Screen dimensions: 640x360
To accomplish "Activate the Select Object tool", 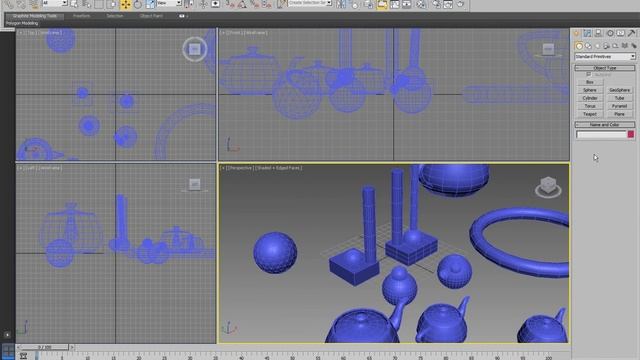I will click(x=74, y=4).
